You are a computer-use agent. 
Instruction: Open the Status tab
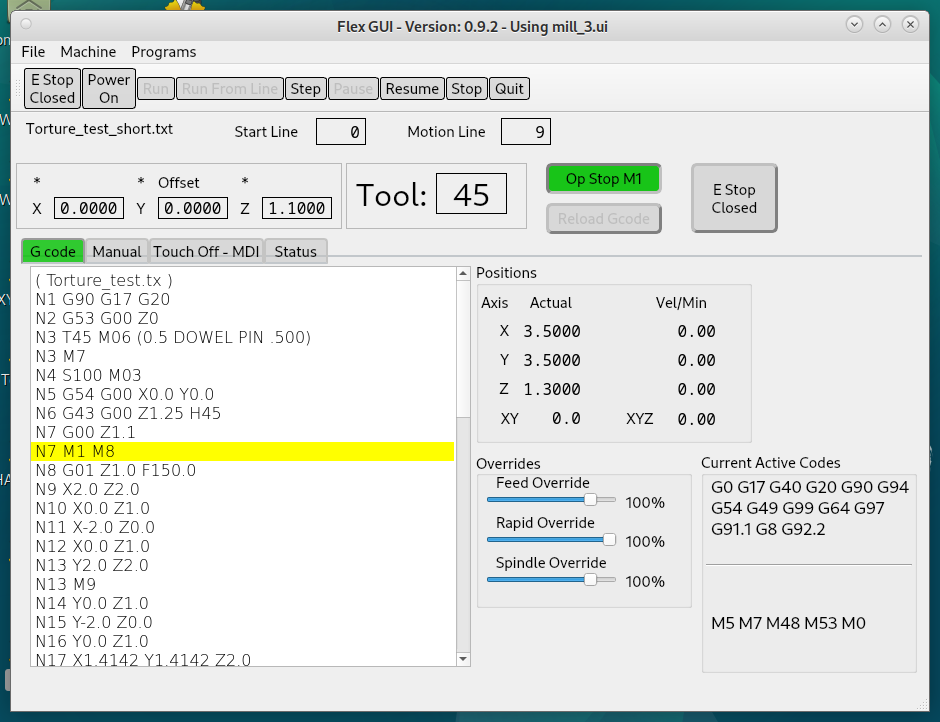(296, 251)
